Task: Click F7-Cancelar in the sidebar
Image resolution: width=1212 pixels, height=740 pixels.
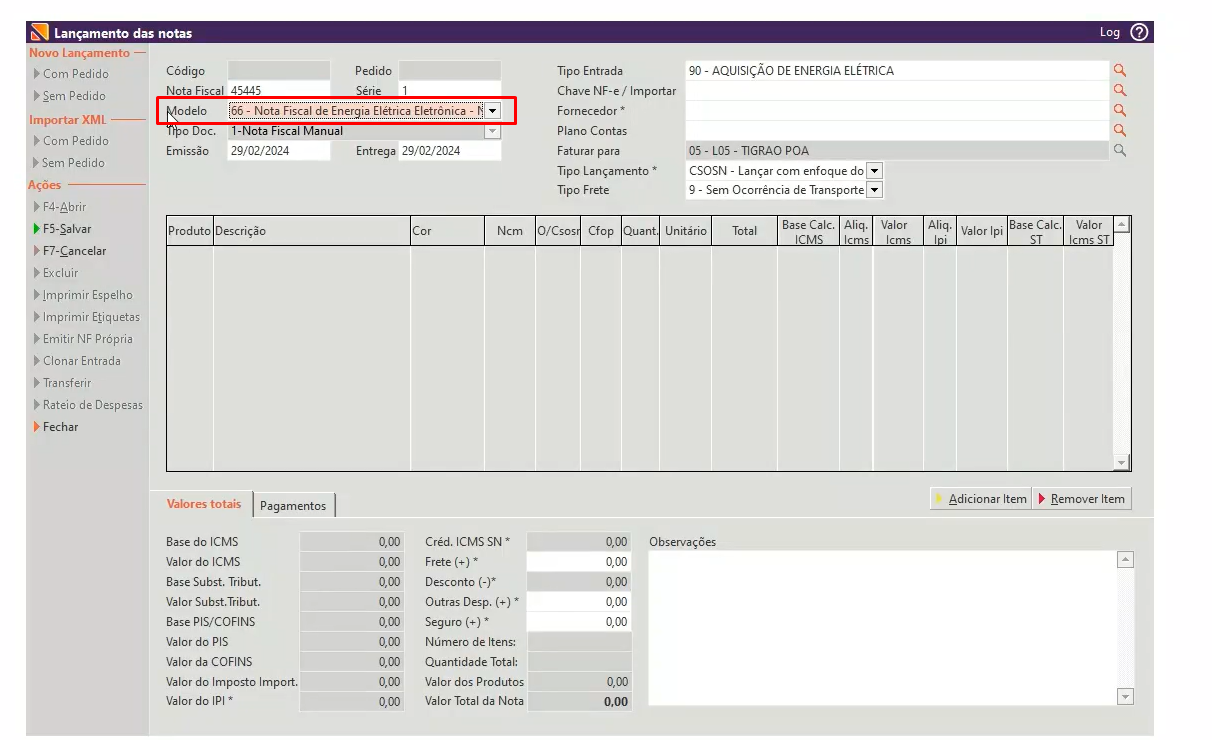Action: click(73, 251)
